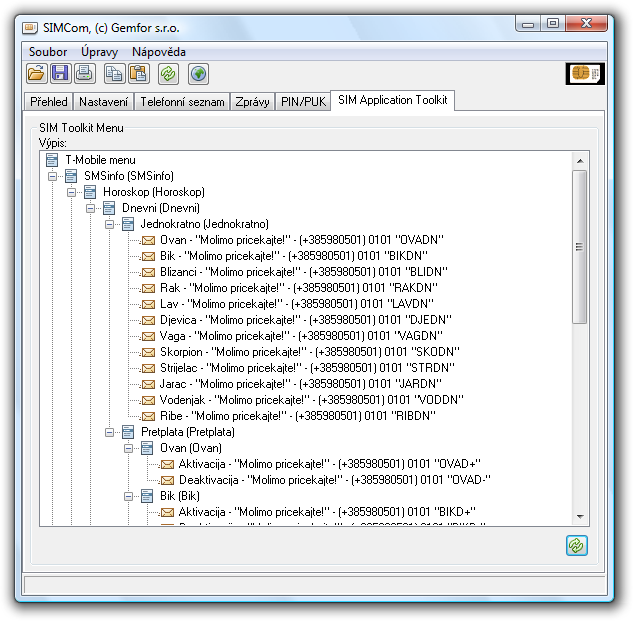This screenshot has width=633, height=621.
Task: Collapse the Jednokratno tree node
Action: click(x=110, y=224)
